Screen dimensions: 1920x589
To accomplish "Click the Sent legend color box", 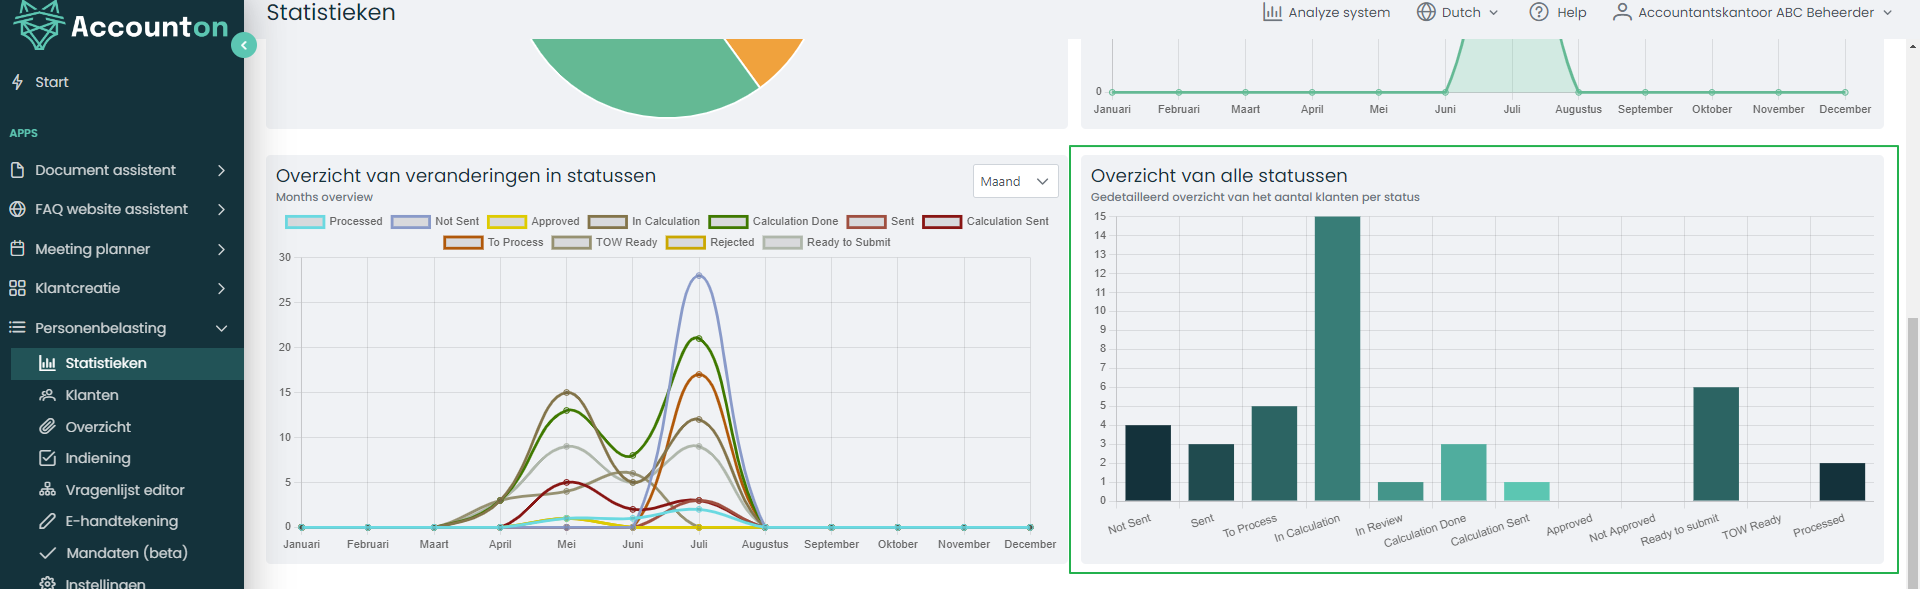I will (866, 222).
